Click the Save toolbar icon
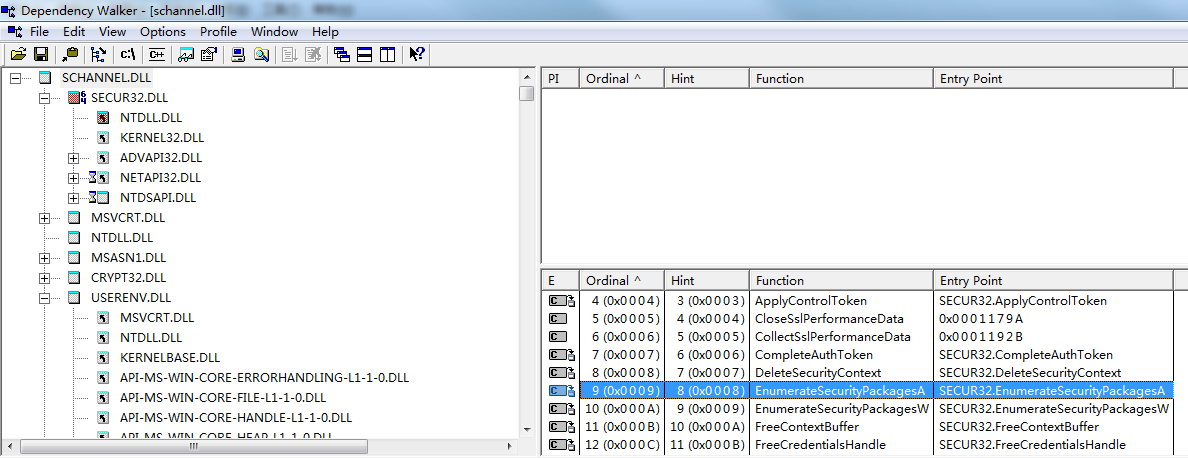The image size is (1188, 458). pos(41,54)
